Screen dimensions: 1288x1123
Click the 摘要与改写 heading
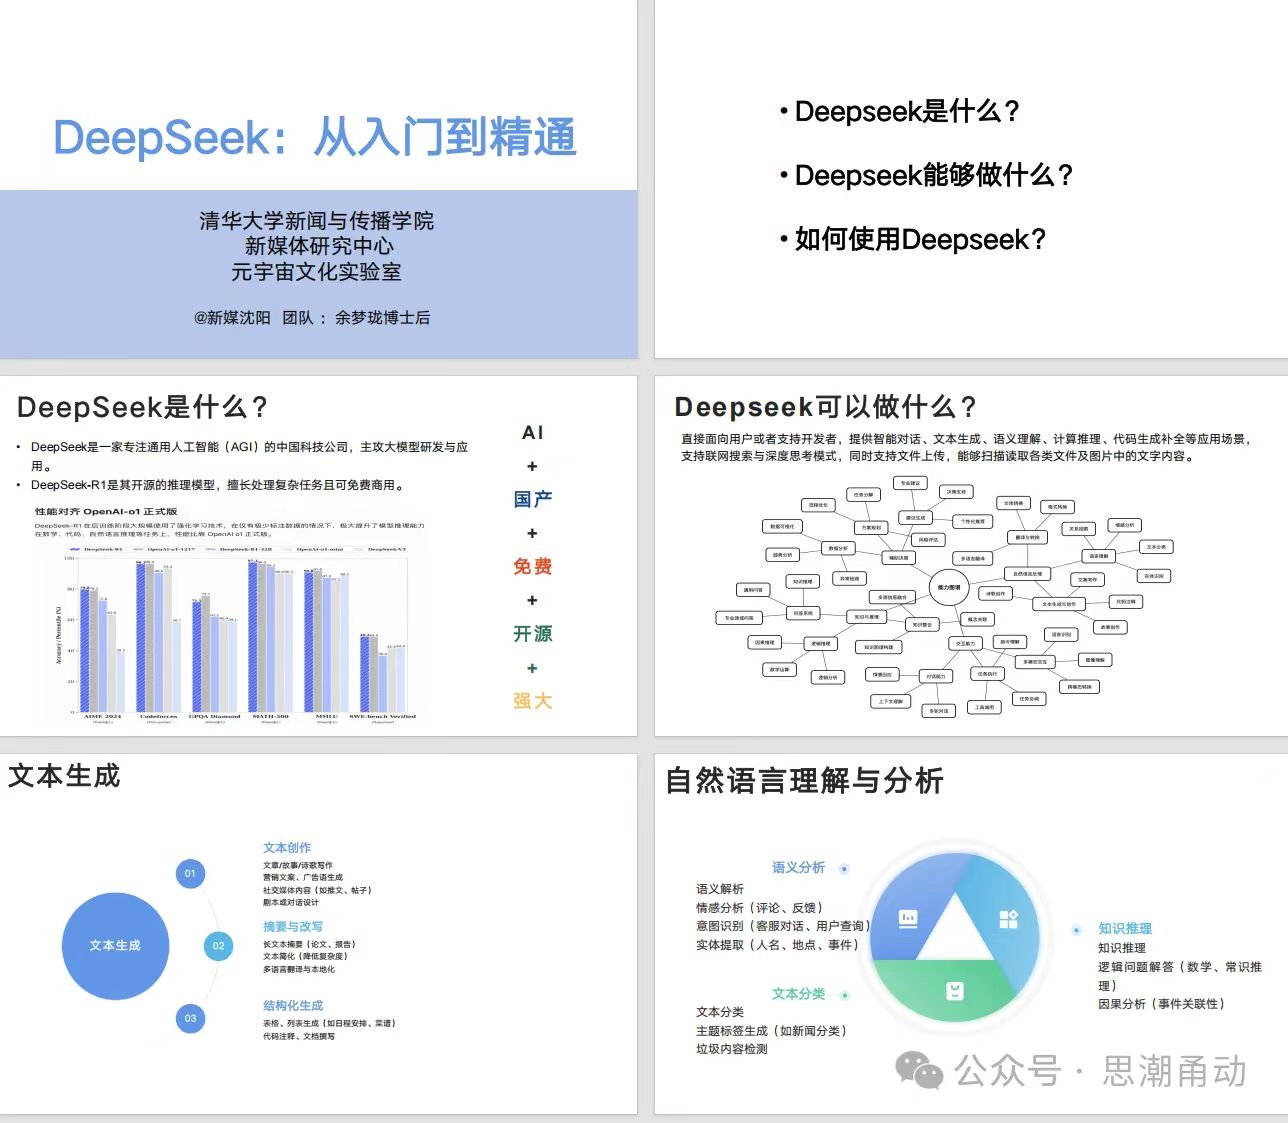click(x=292, y=927)
